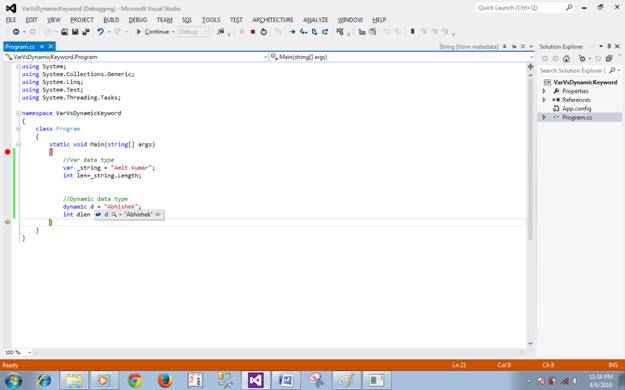Click the Continue debugging button

(152, 32)
